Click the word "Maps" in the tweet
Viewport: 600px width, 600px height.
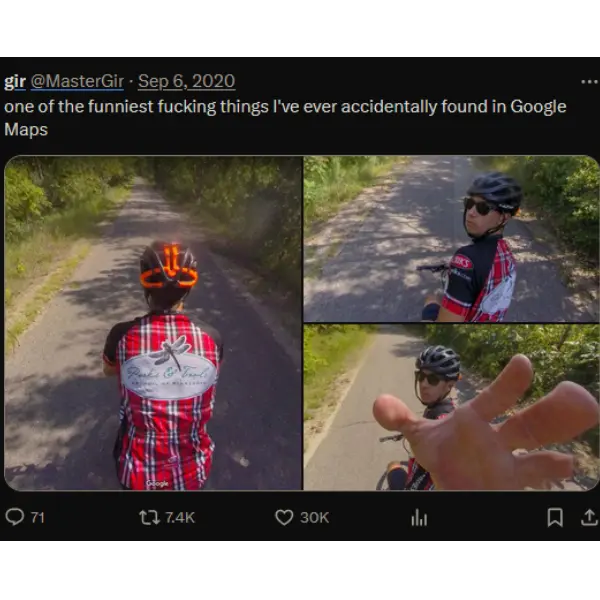(26, 130)
